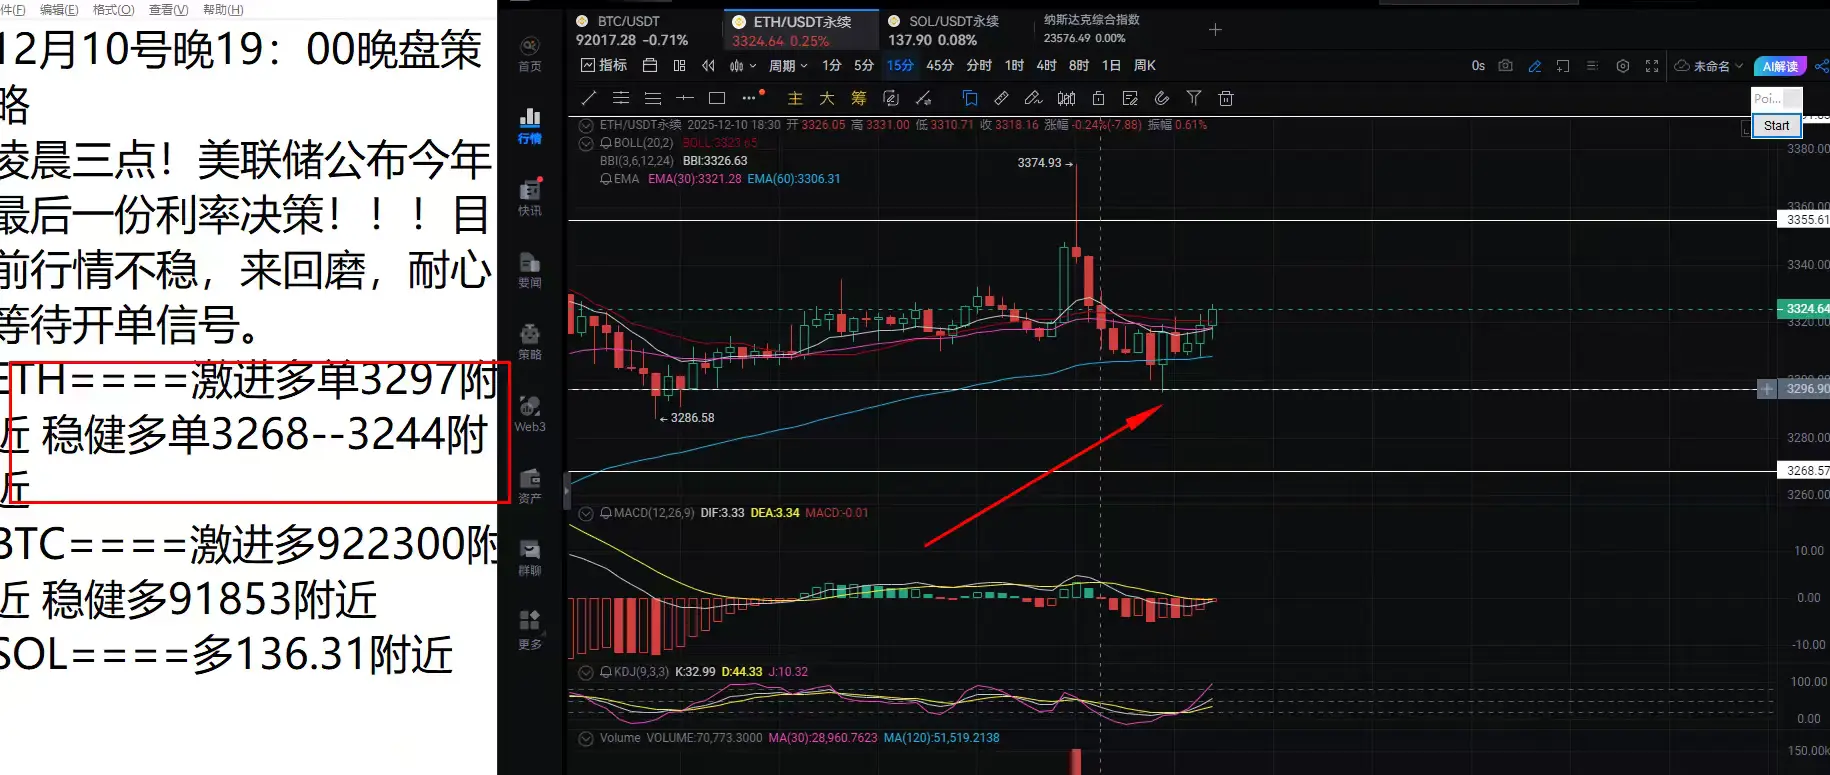Open the 查看(V) menu in the text editor
The image size is (1830, 775).
click(x=168, y=9)
